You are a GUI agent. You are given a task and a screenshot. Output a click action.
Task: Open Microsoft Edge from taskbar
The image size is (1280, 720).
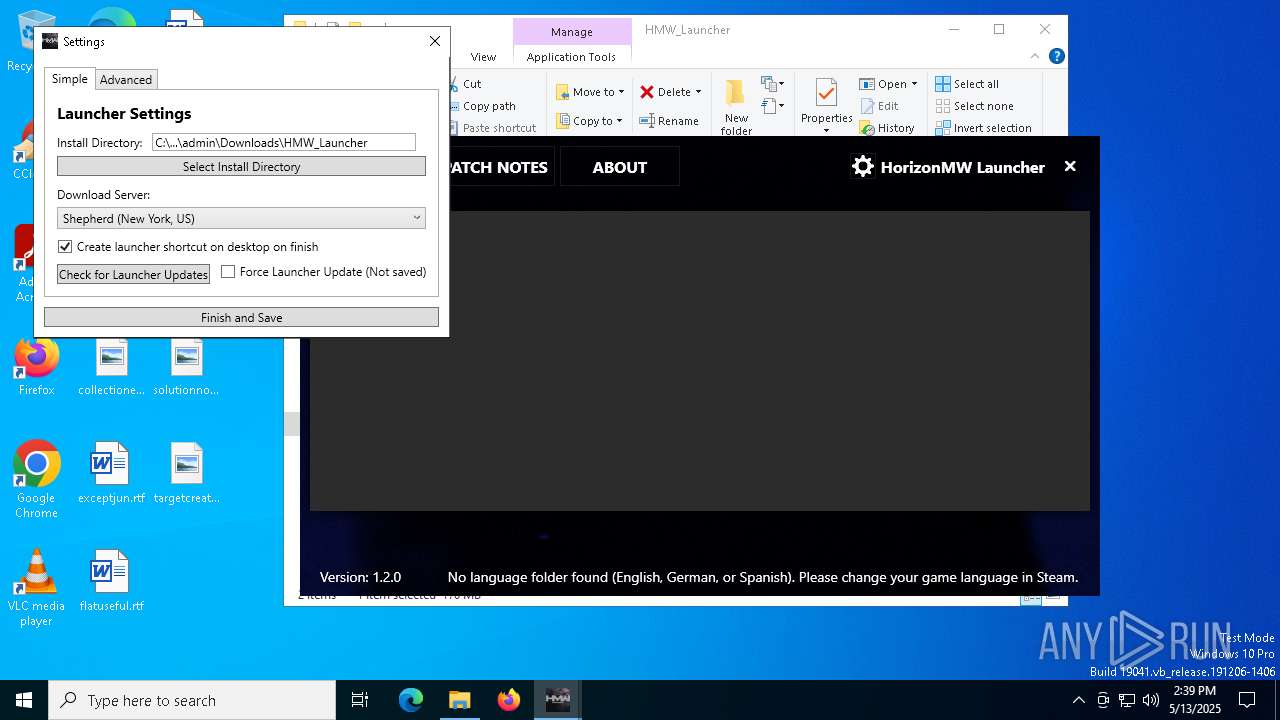tap(411, 700)
